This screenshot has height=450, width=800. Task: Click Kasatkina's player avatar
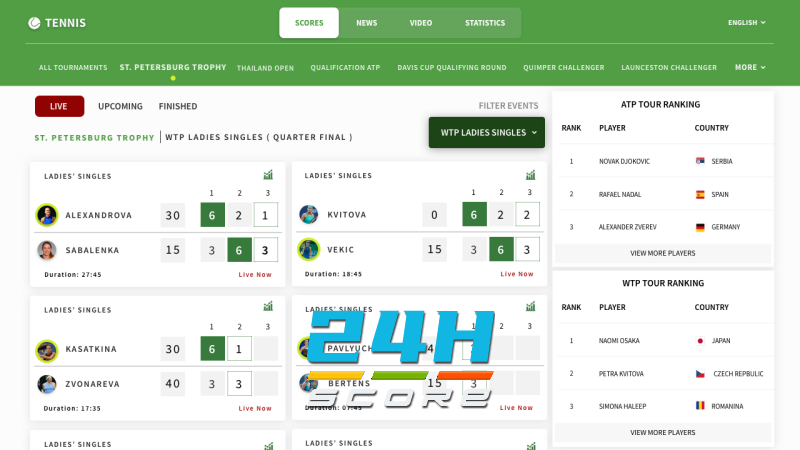pyautogui.click(x=46, y=351)
